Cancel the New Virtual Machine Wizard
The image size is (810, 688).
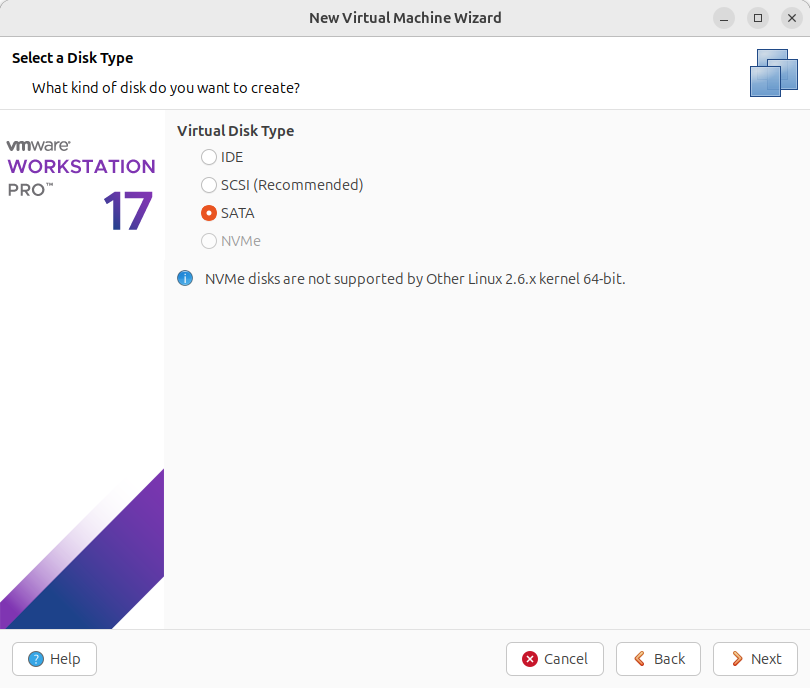coord(555,659)
